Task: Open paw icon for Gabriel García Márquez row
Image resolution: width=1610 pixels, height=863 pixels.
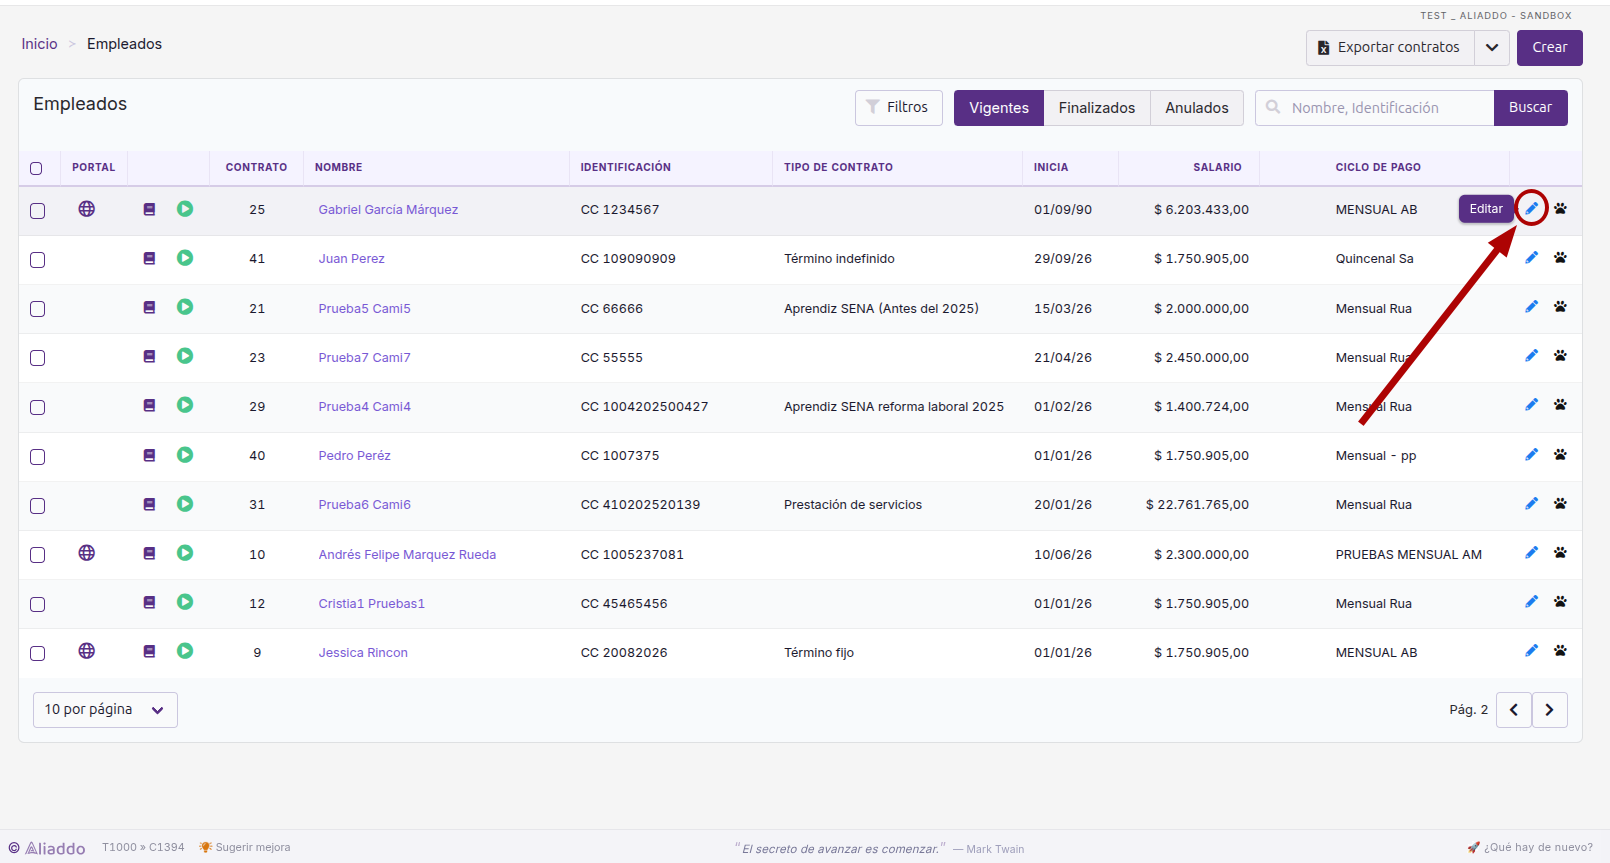Action: (1560, 209)
